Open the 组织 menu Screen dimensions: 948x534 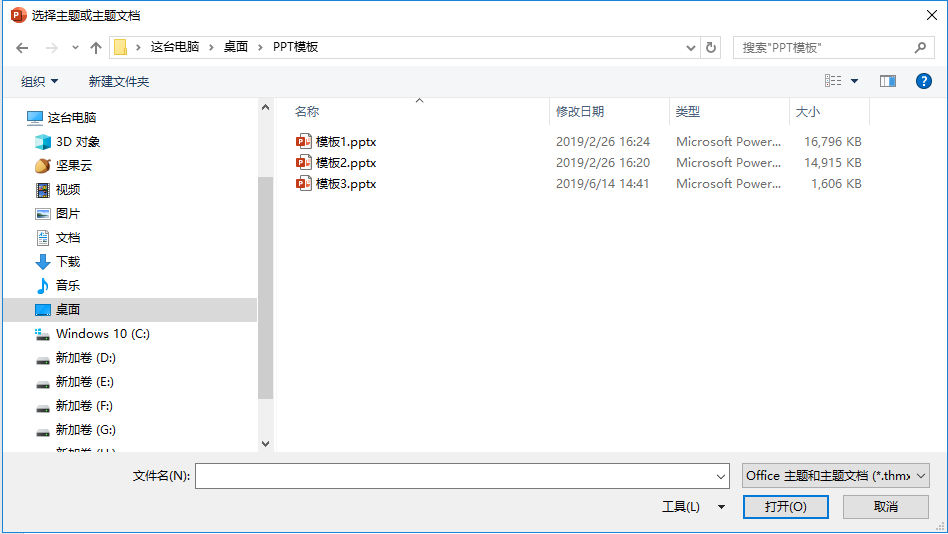click(39, 82)
